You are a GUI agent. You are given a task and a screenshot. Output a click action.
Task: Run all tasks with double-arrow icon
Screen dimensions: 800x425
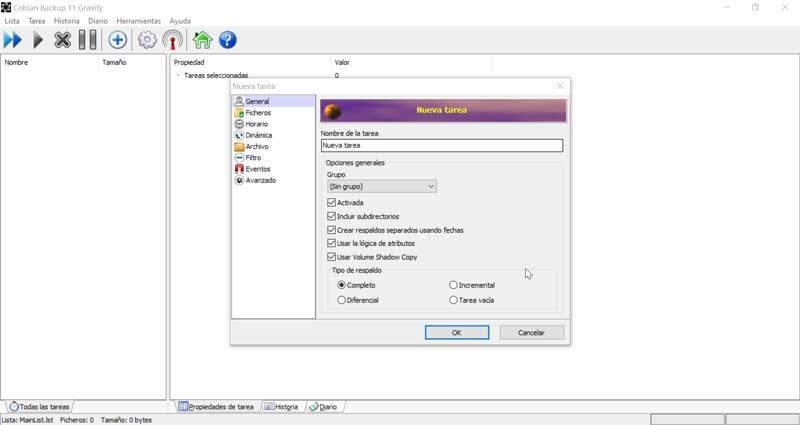click(x=12, y=40)
